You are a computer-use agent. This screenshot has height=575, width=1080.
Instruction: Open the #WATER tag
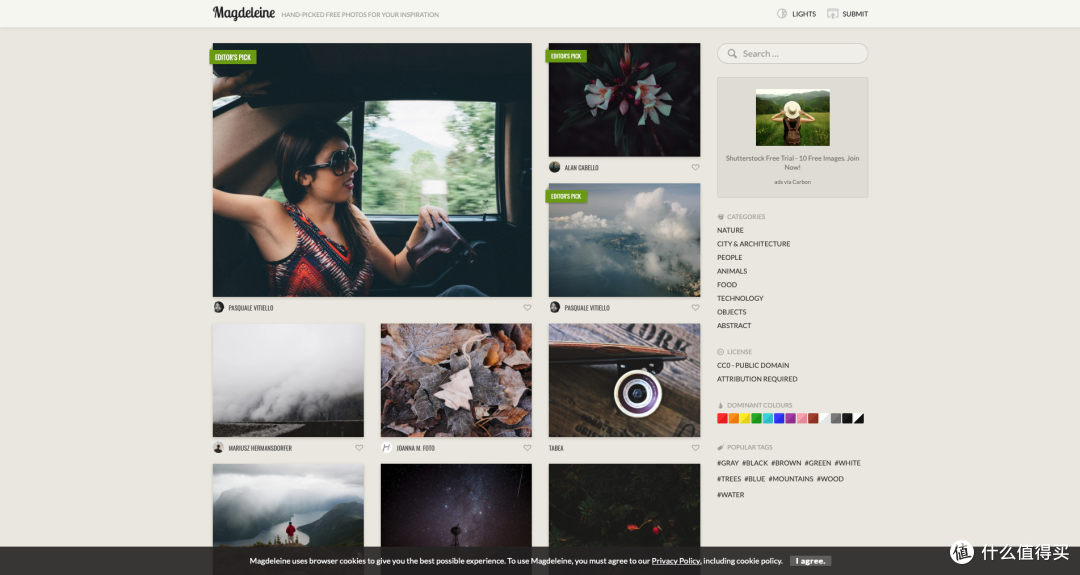click(730, 494)
